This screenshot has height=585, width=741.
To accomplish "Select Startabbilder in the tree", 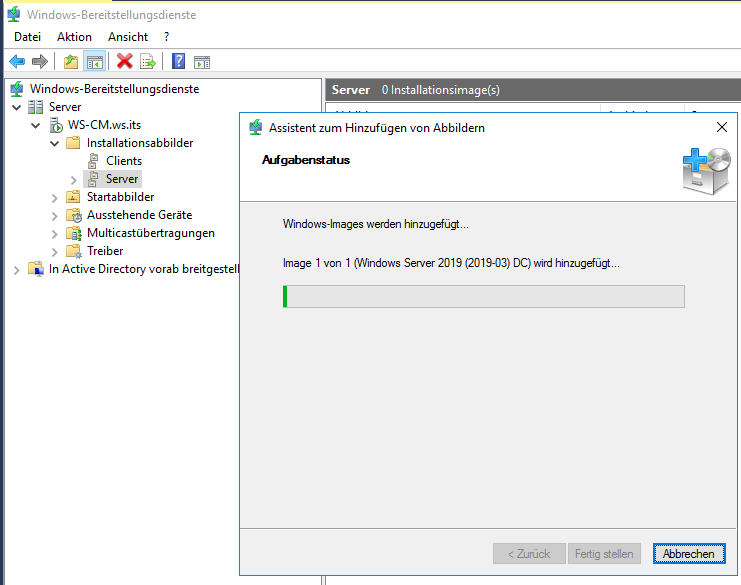I will 121,197.
